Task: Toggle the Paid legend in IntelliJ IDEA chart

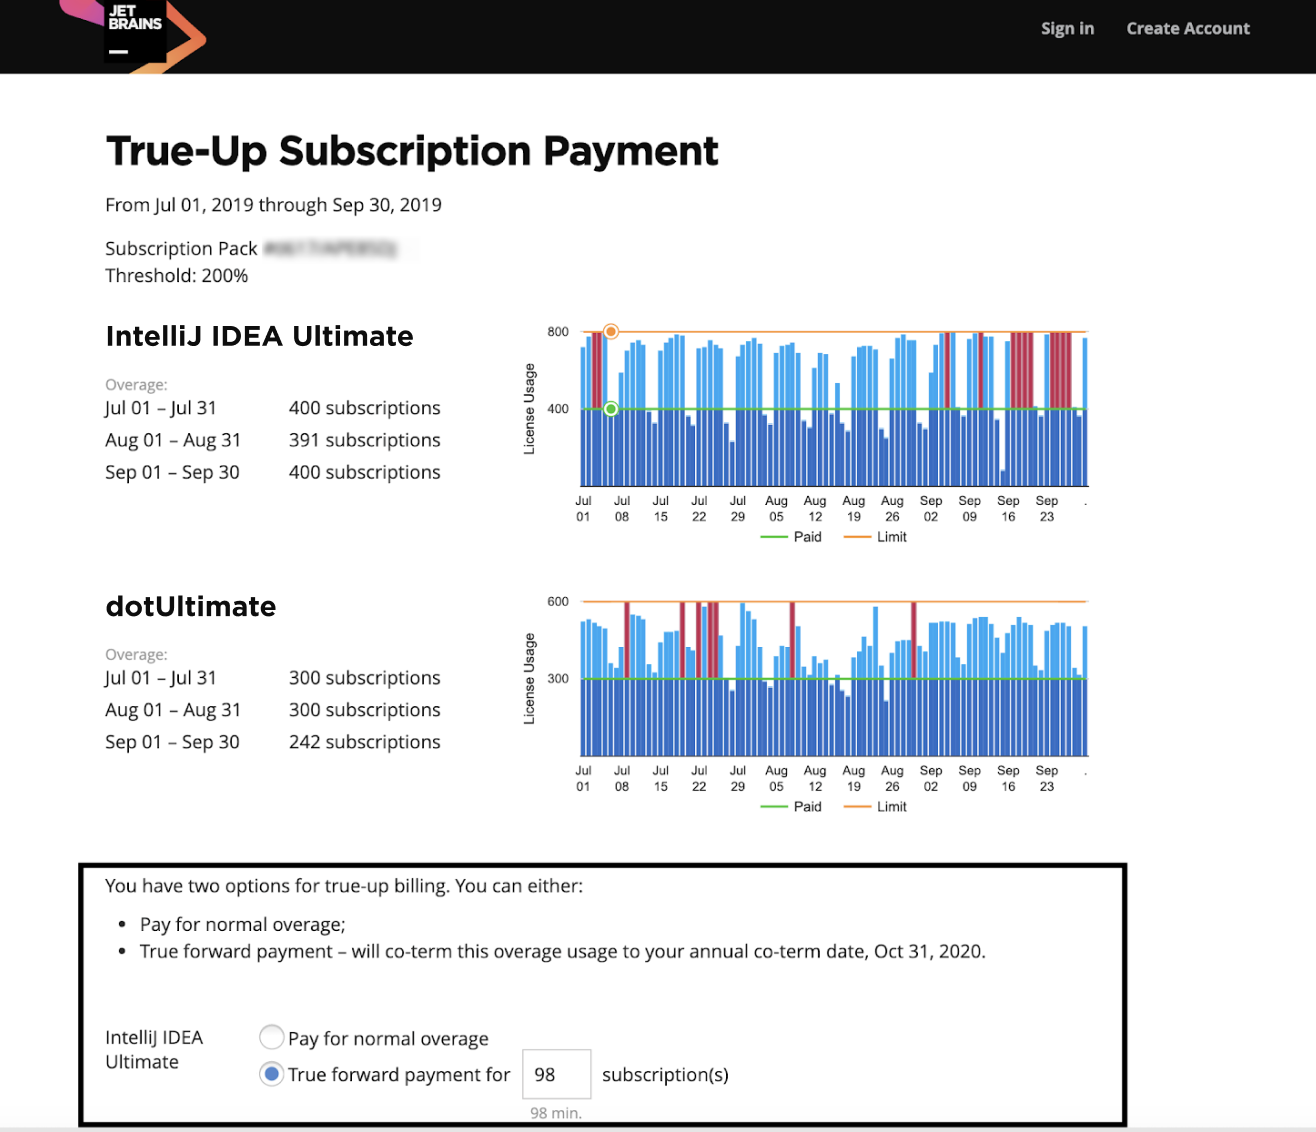Action: (x=791, y=537)
